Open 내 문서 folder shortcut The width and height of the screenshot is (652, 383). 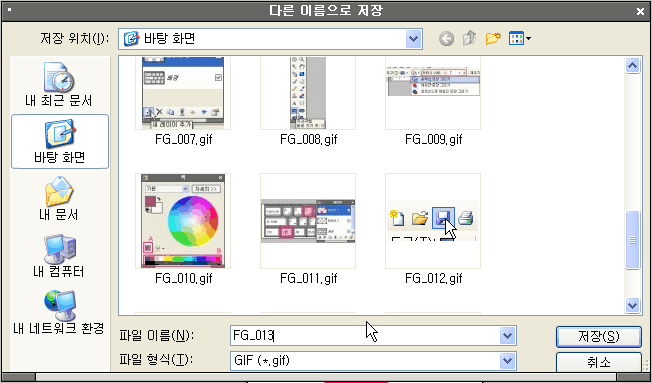pyautogui.click(x=59, y=198)
